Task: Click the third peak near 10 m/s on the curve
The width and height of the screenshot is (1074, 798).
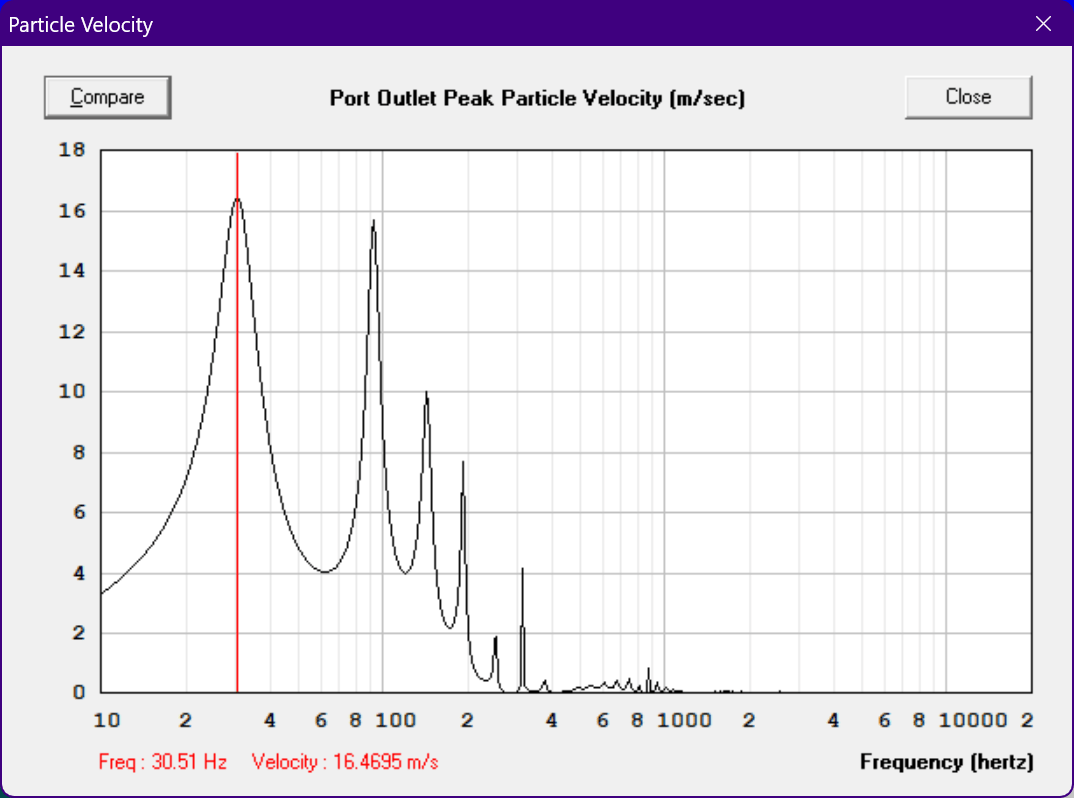Action: click(x=426, y=393)
